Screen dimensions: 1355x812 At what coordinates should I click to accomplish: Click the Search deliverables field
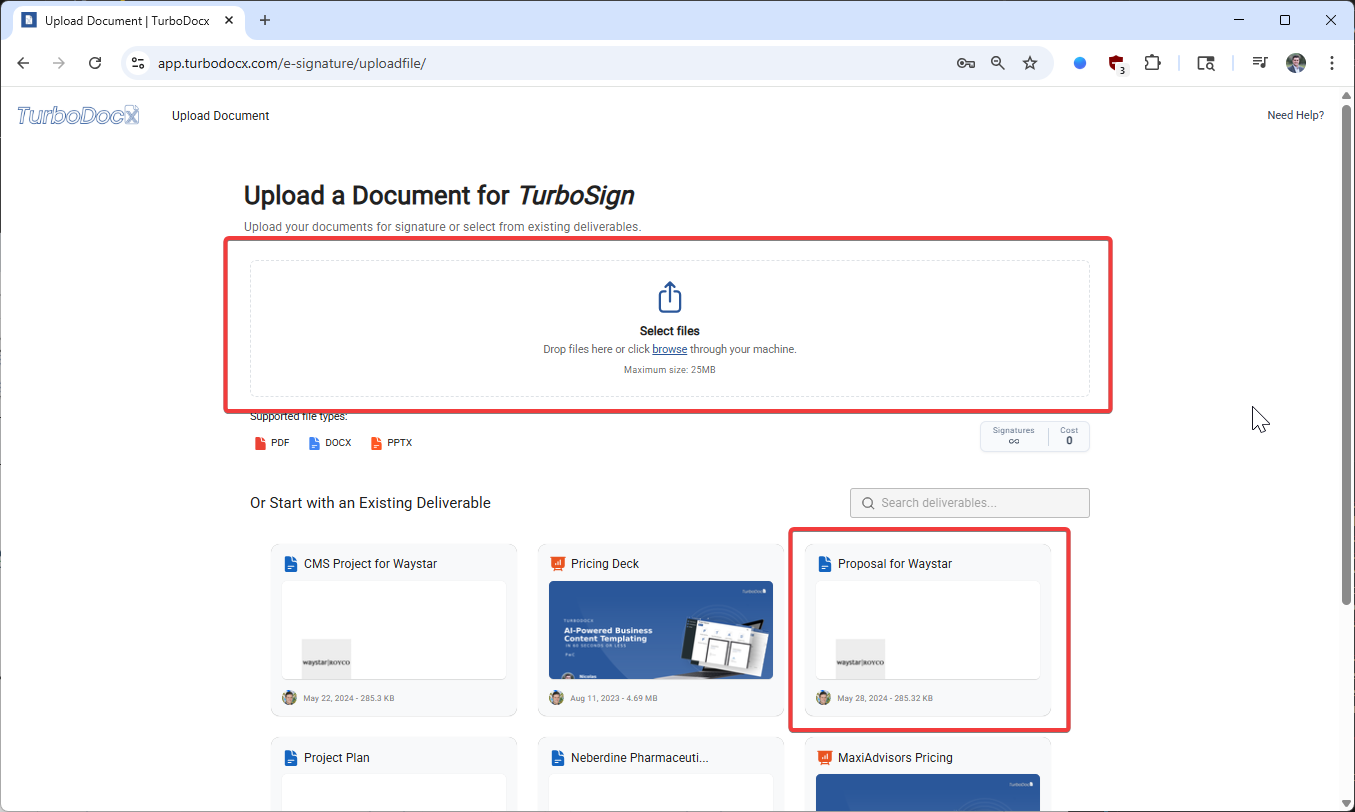(x=969, y=503)
